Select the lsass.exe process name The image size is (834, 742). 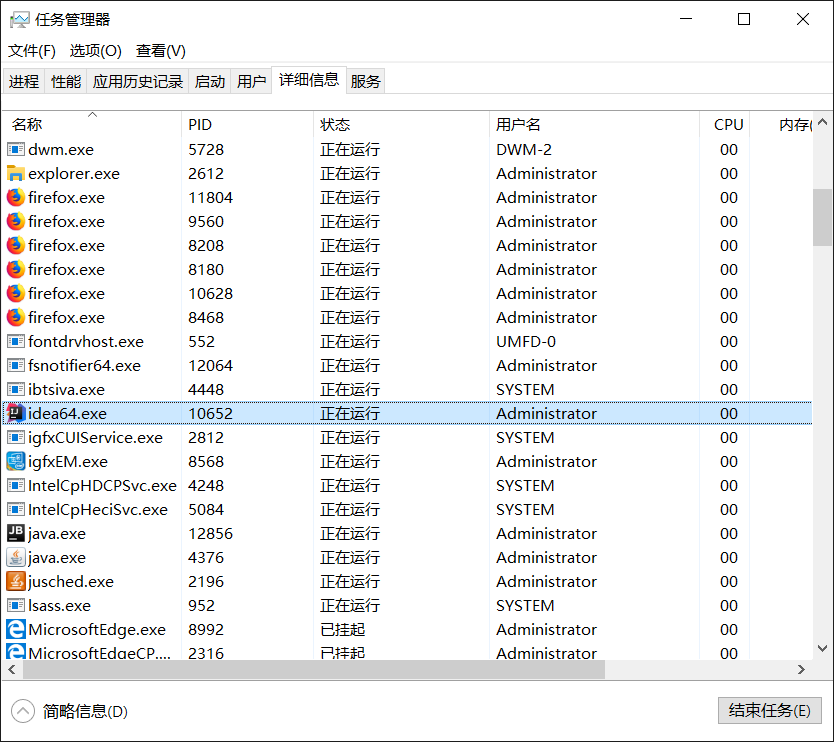click(60, 605)
